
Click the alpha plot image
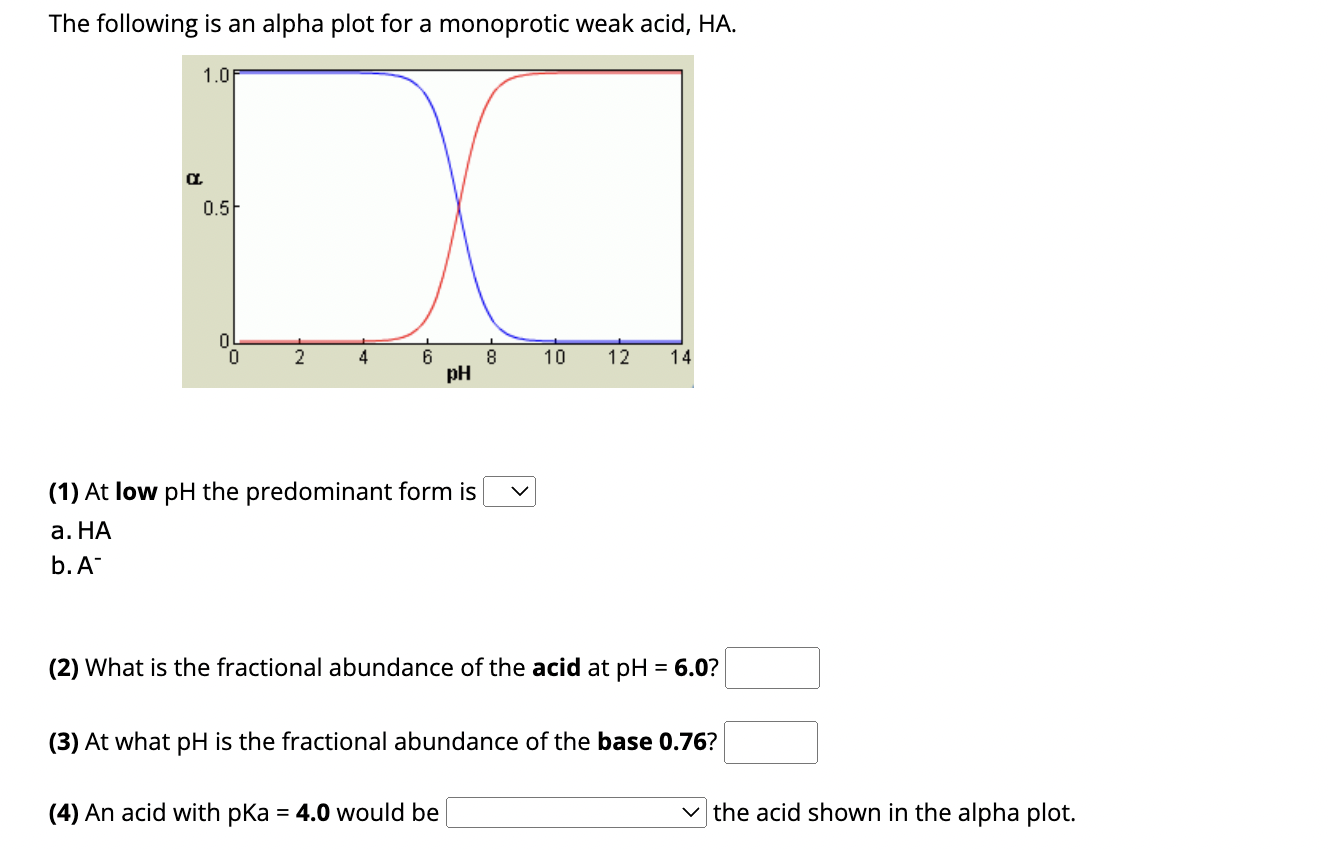pyautogui.click(x=437, y=220)
